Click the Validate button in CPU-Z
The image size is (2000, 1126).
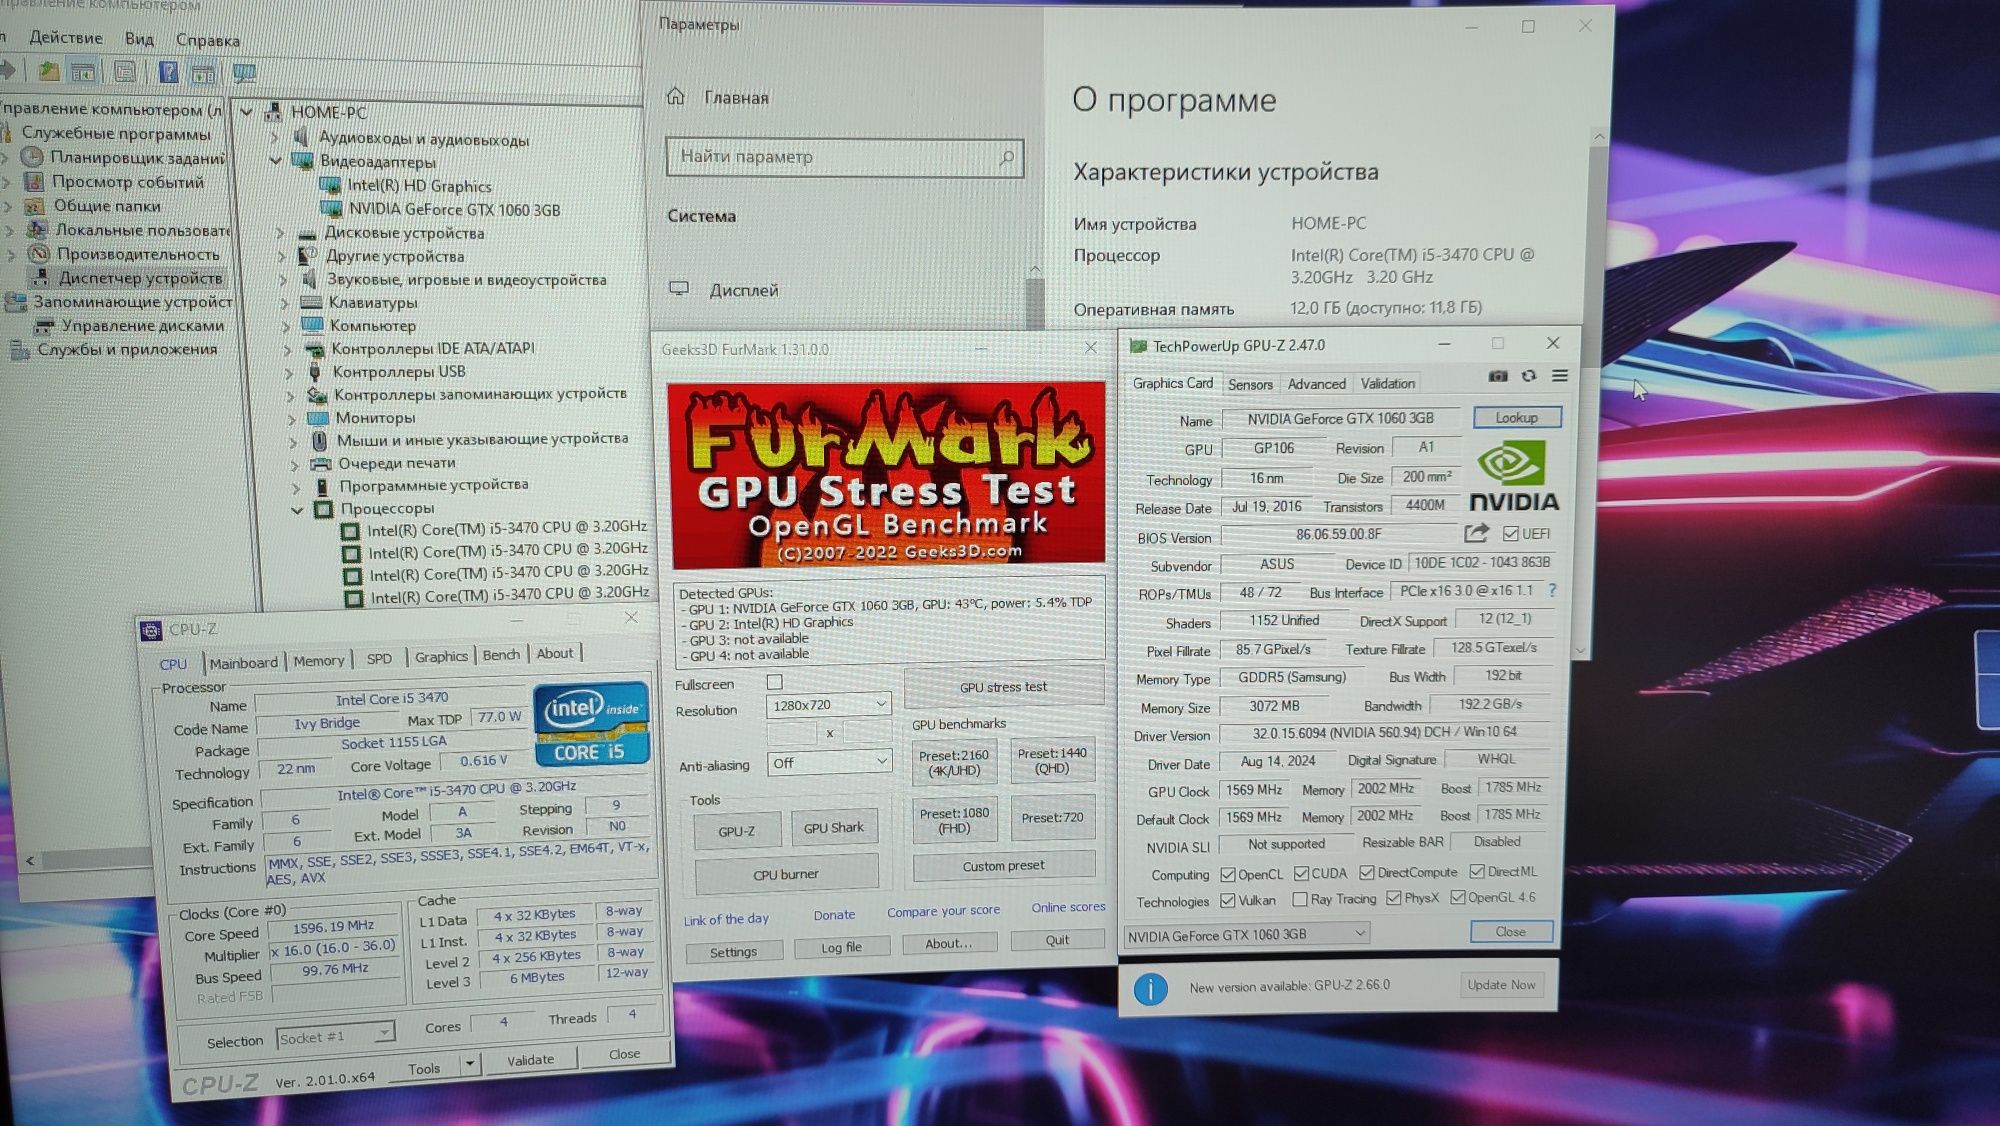tap(530, 1060)
